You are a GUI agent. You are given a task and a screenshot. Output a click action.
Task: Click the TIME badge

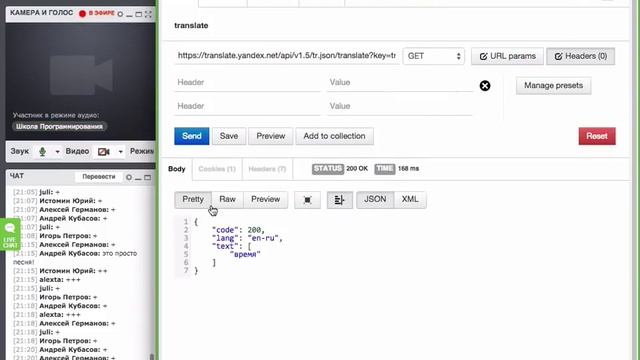(384, 169)
